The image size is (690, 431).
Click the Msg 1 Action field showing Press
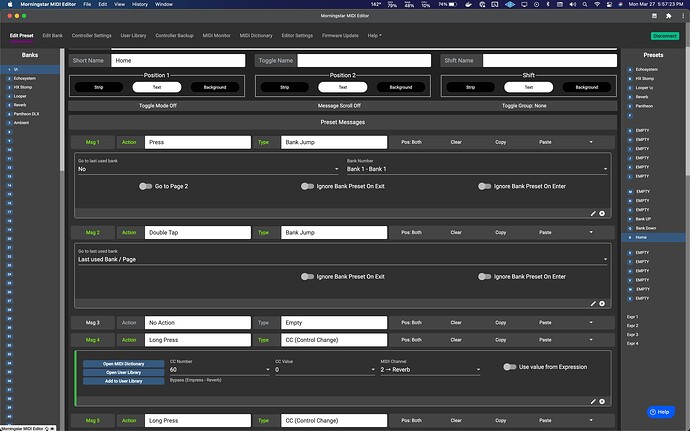click(198, 142)
